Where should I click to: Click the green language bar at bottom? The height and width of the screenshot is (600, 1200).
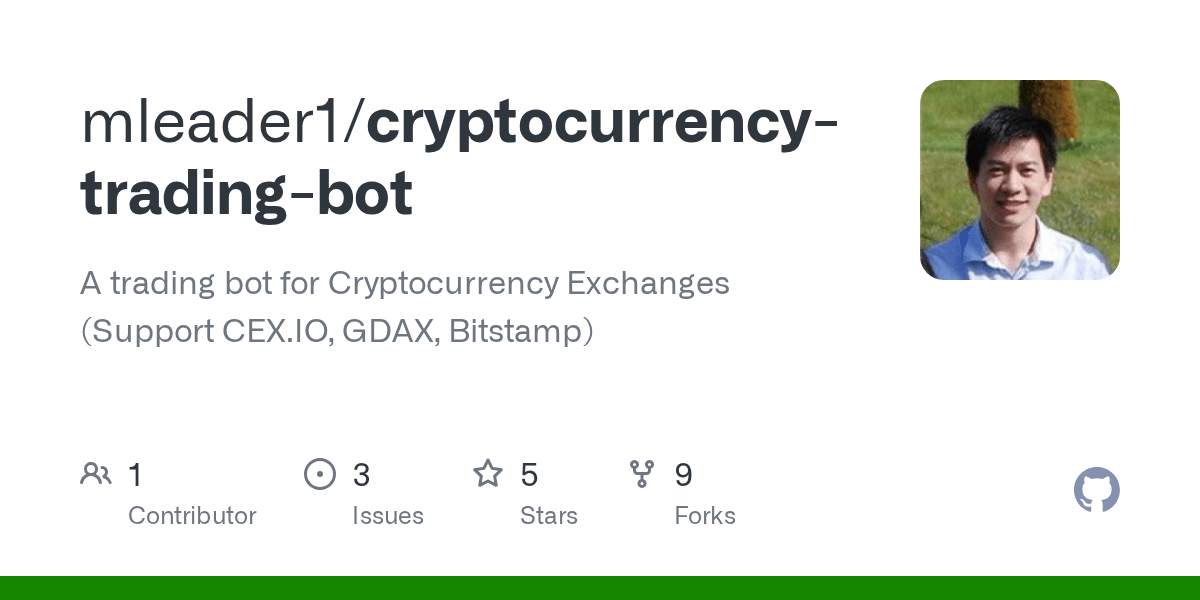point(600,588)
